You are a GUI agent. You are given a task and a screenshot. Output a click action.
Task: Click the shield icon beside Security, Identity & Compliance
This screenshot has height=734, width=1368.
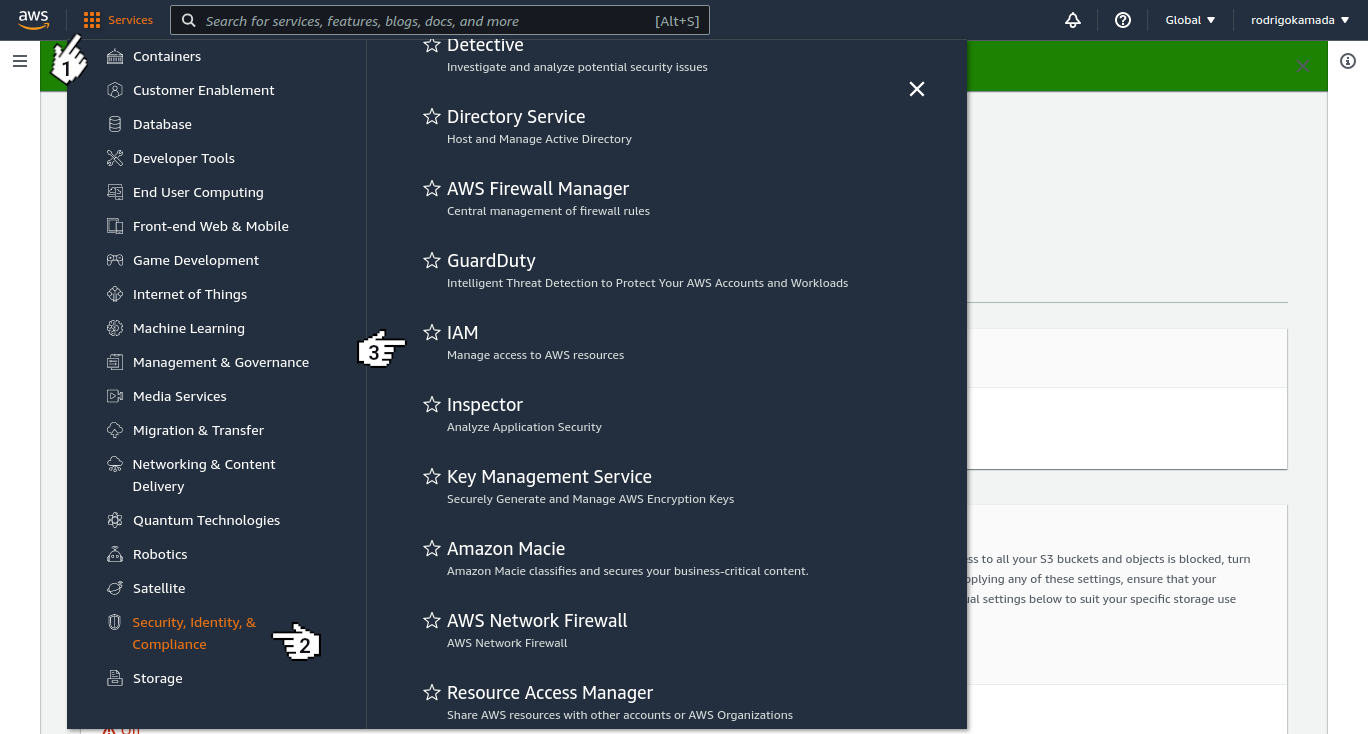115,622
